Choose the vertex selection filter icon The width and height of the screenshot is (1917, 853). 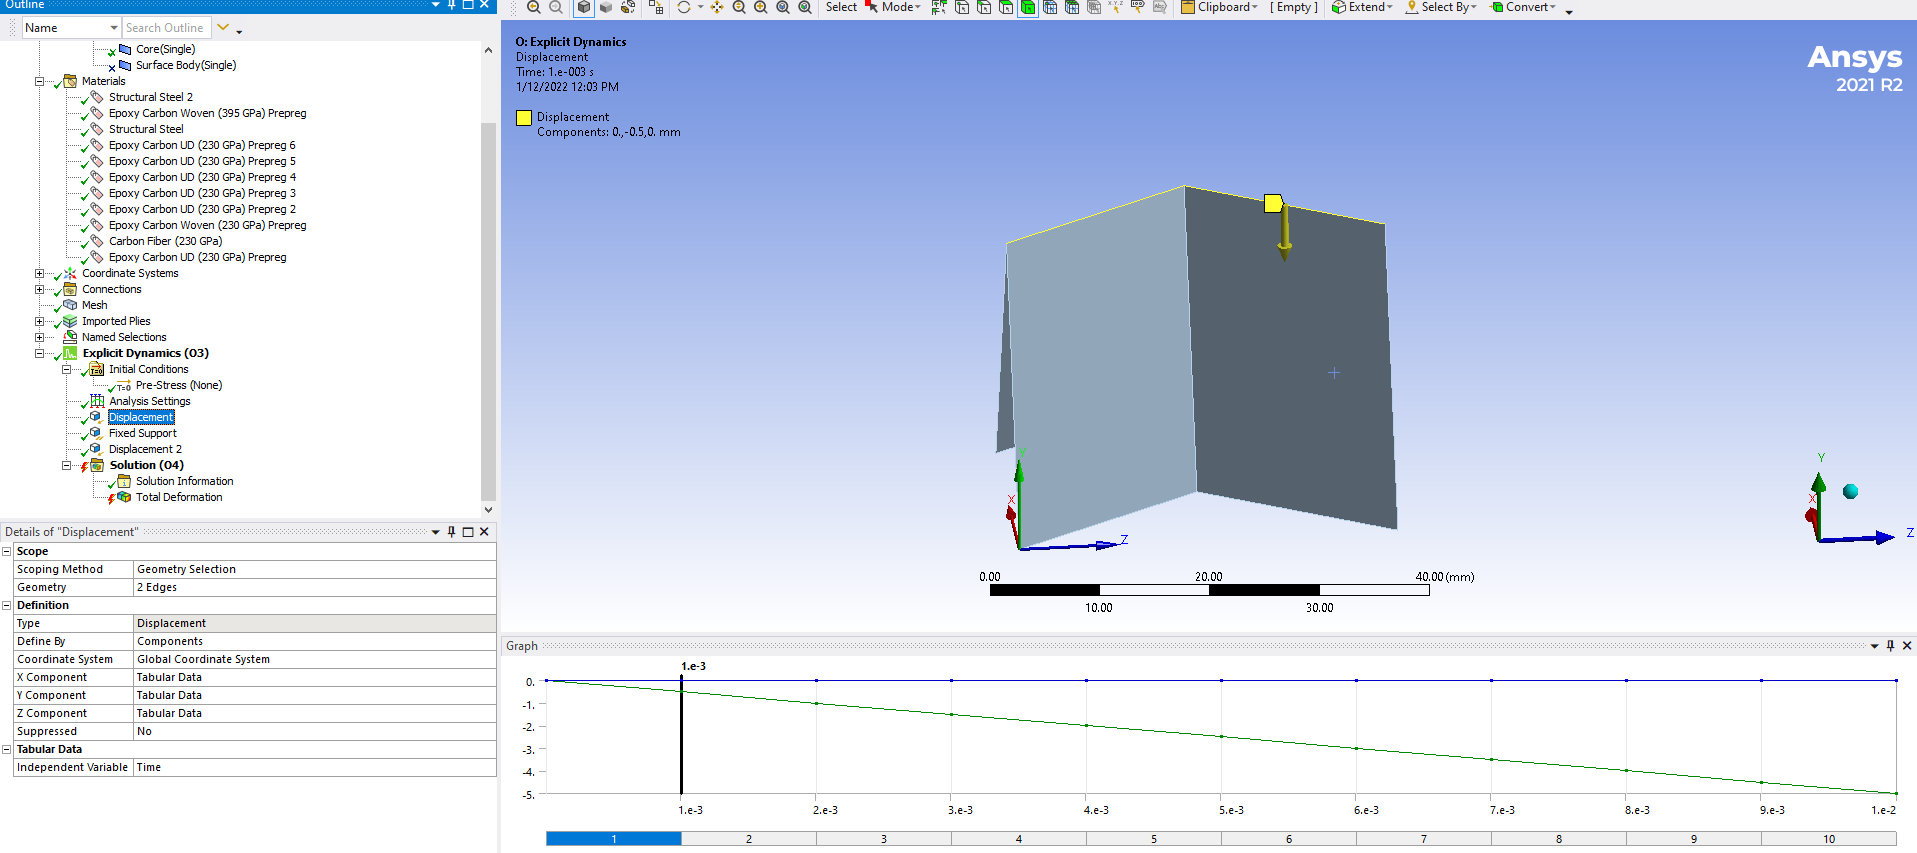click(x=962, y=7)
